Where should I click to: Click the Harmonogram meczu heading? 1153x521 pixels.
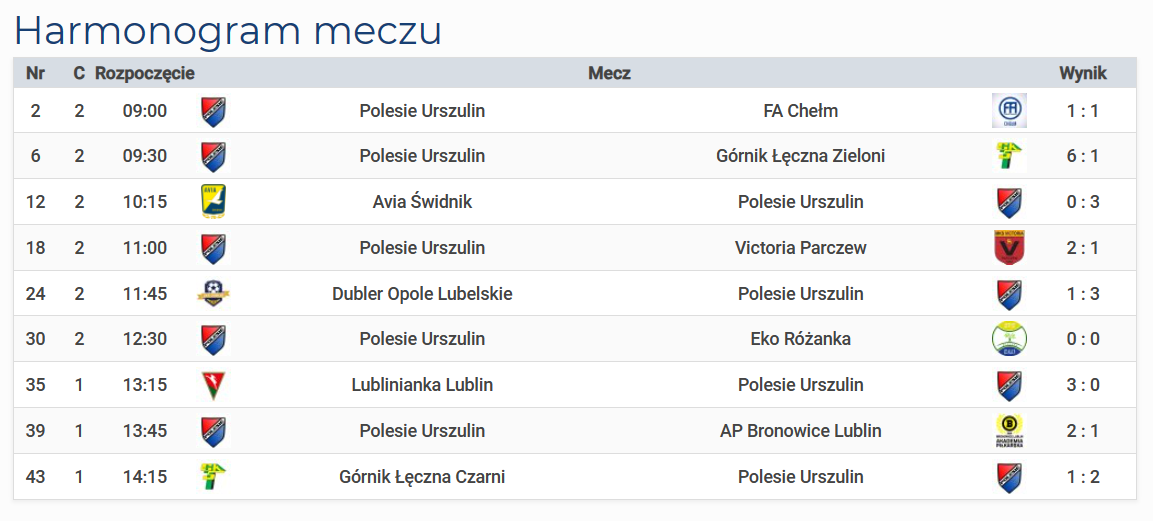228,30
